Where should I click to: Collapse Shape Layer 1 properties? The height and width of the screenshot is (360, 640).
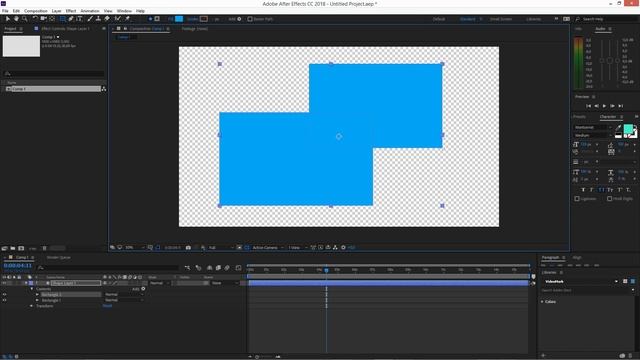click(26, 283)
